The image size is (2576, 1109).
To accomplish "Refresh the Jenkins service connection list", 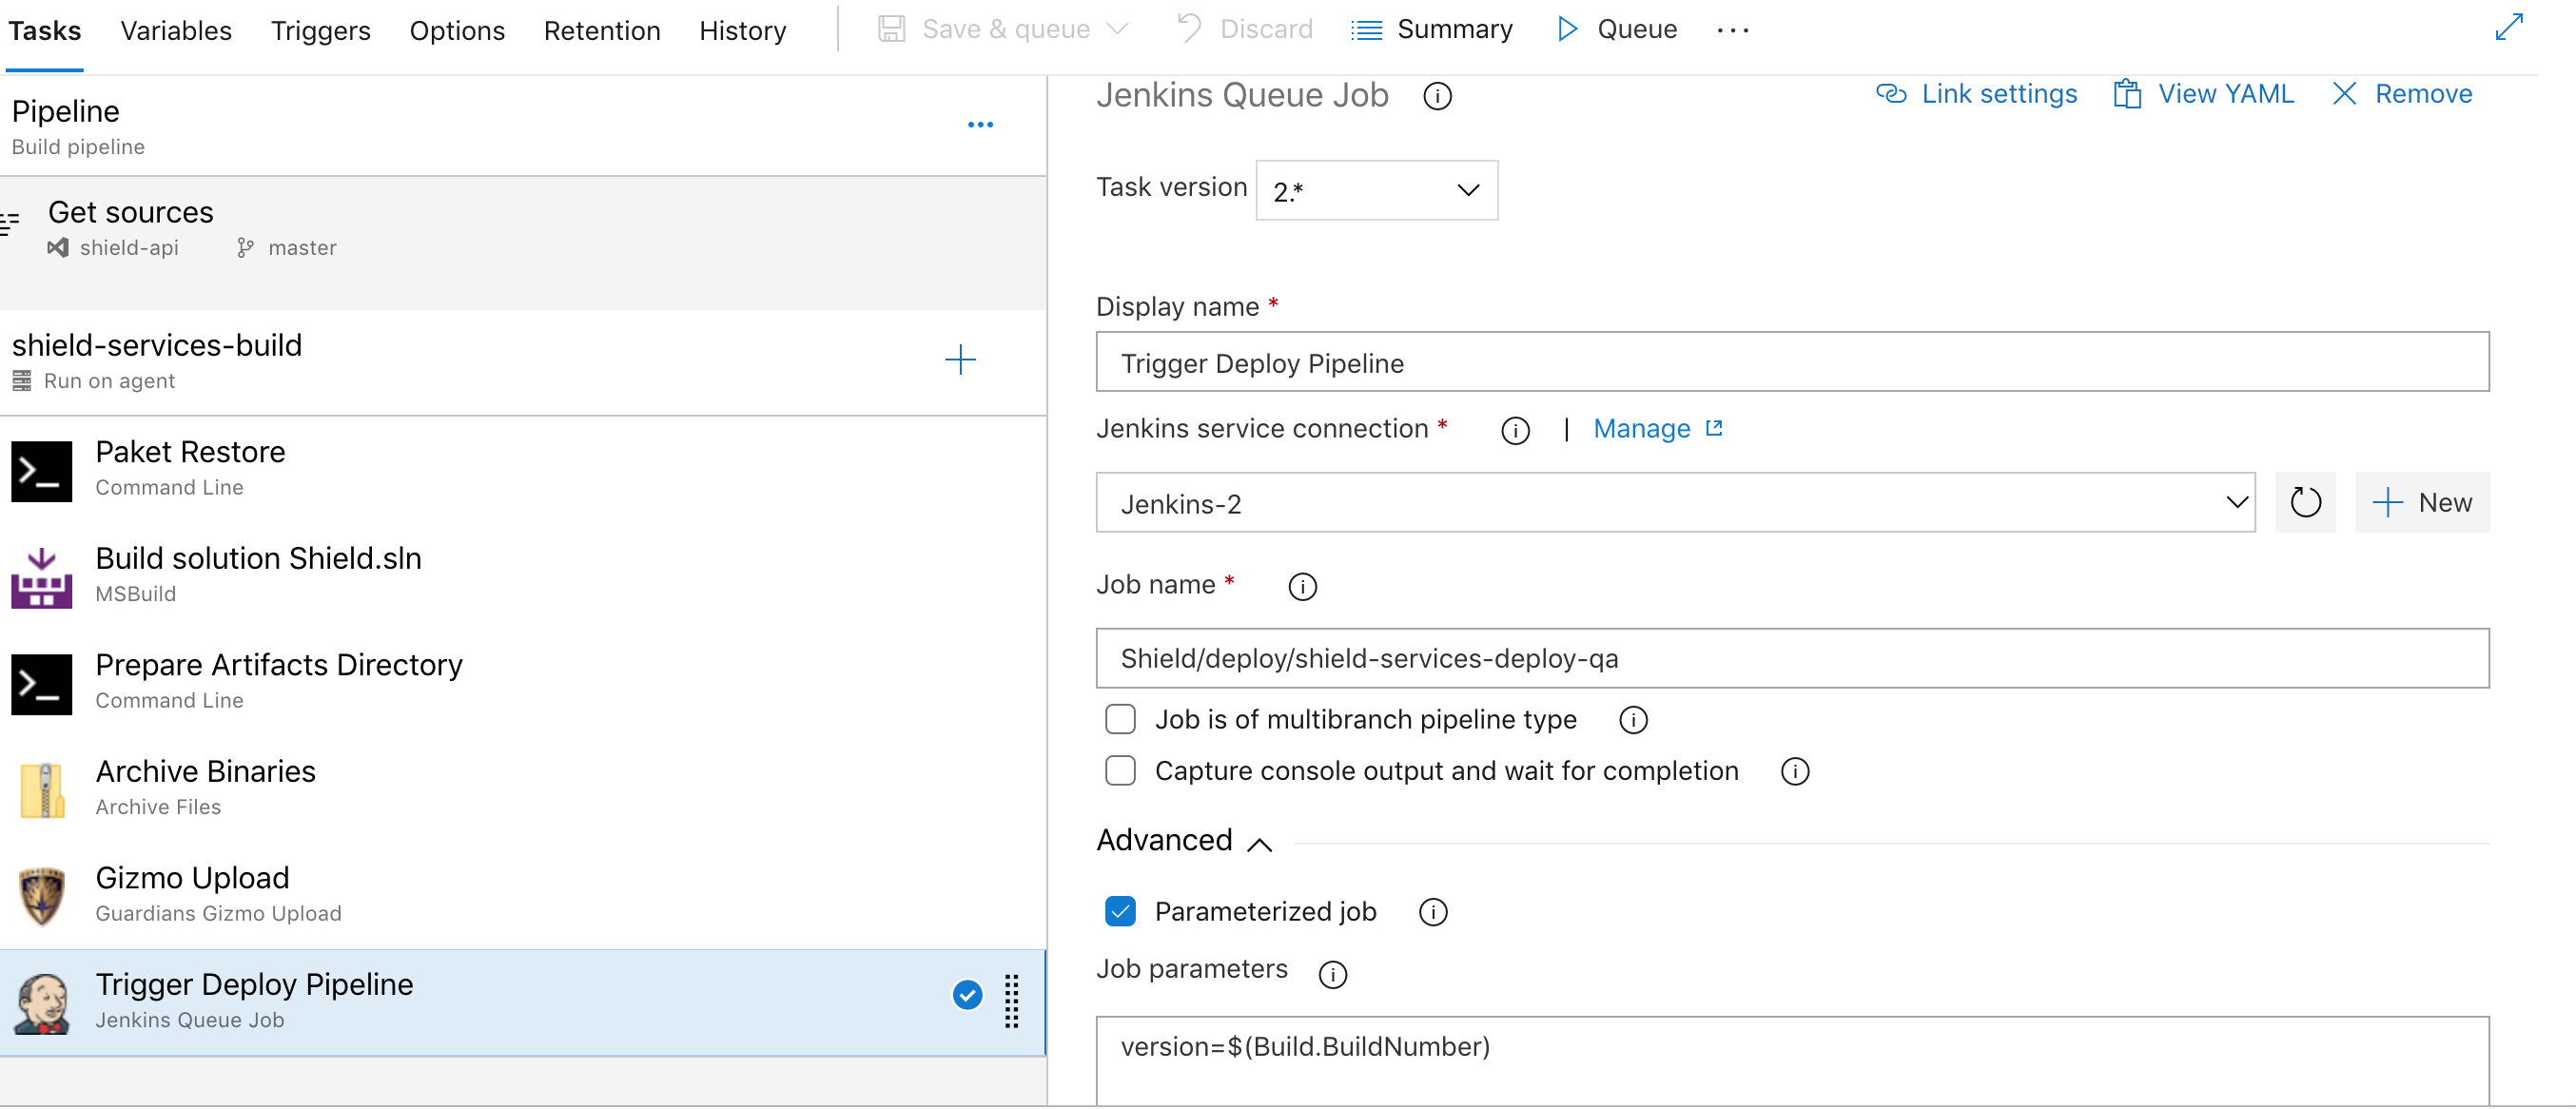I will point(2305,502).
